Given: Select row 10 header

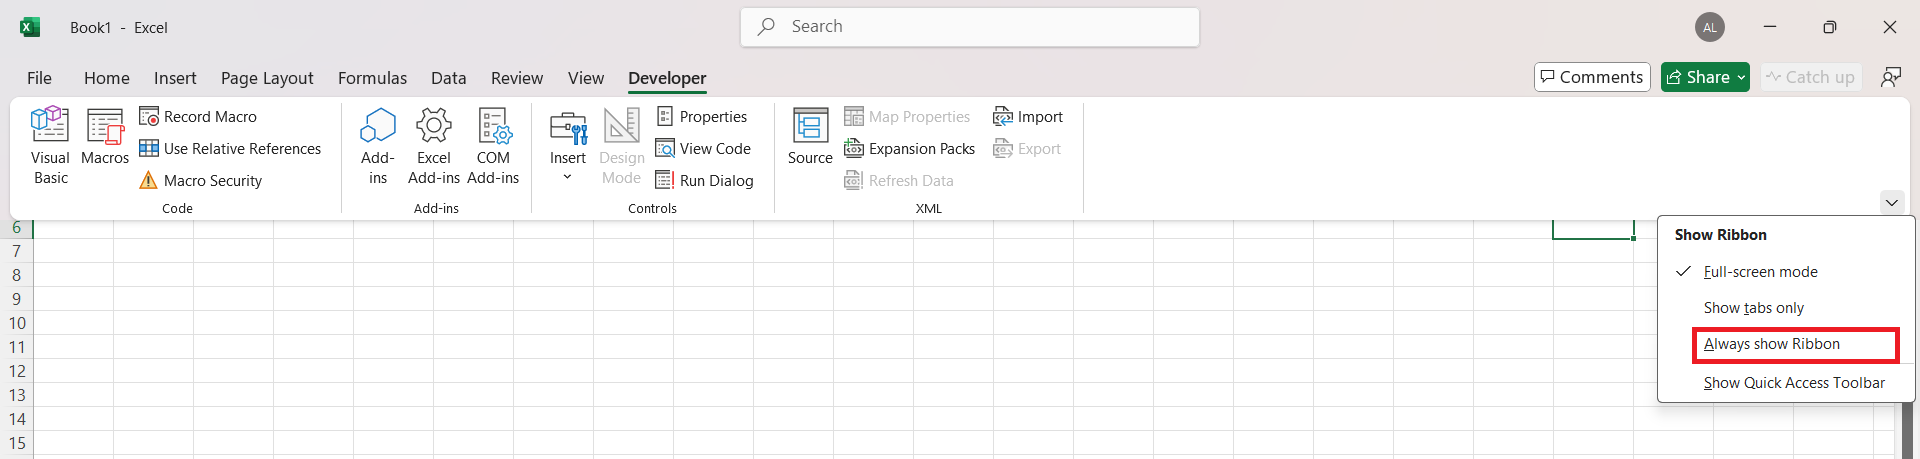Looking at the screenshot, I should tap(16, 323).
